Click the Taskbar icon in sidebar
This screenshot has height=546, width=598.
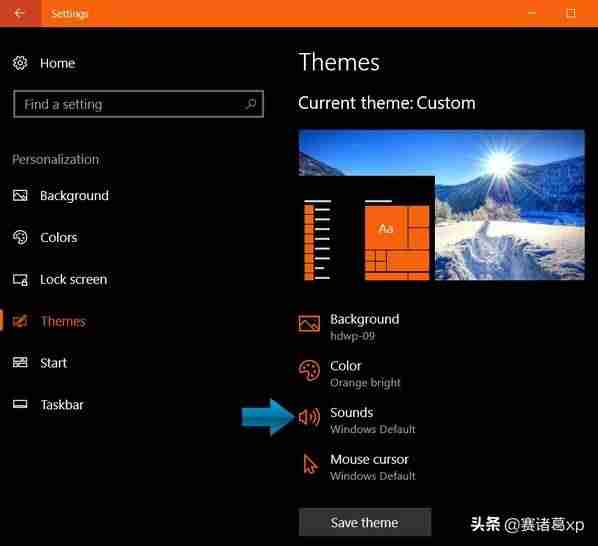[20, 404]
